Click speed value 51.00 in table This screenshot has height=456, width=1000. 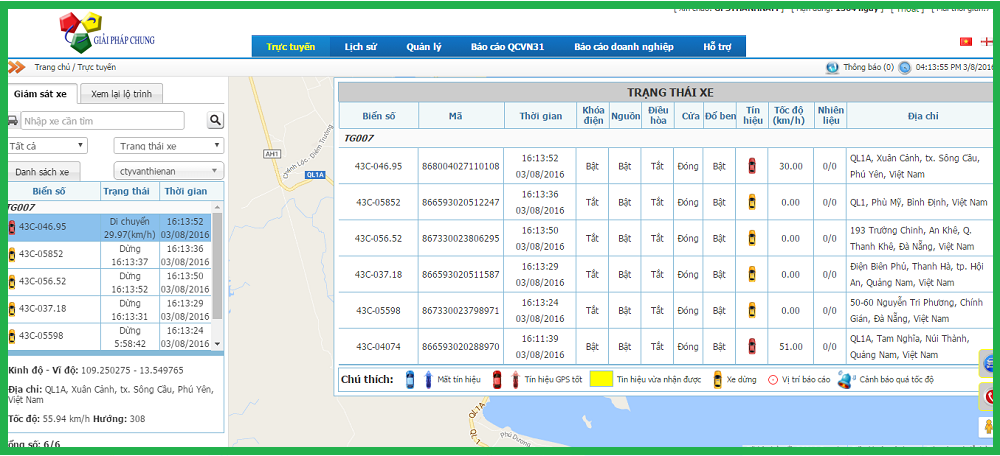tap(791, 346)
